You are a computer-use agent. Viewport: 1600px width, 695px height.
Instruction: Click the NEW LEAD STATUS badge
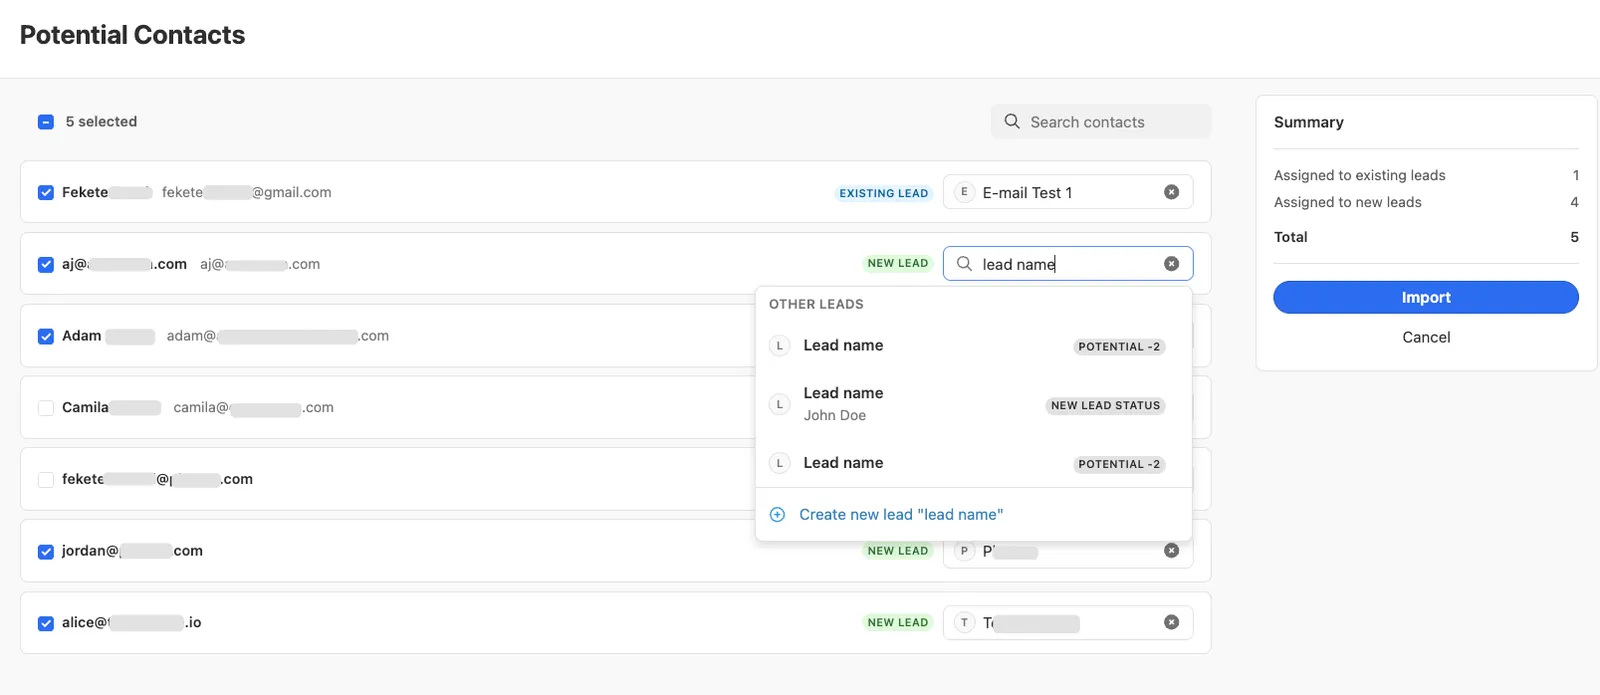click(1105, 405)
